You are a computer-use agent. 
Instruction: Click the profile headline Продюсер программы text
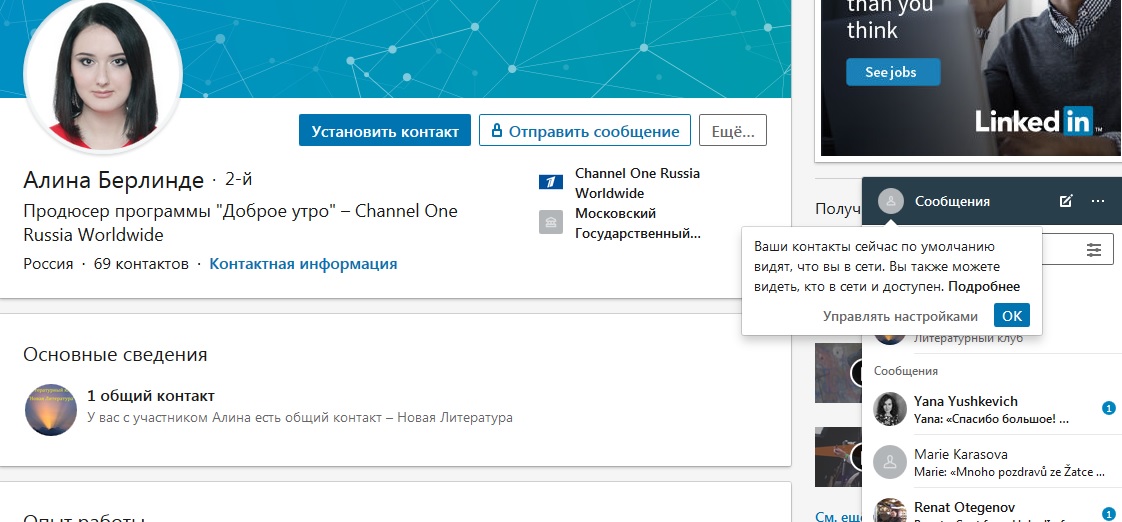[x=240, y=223]
